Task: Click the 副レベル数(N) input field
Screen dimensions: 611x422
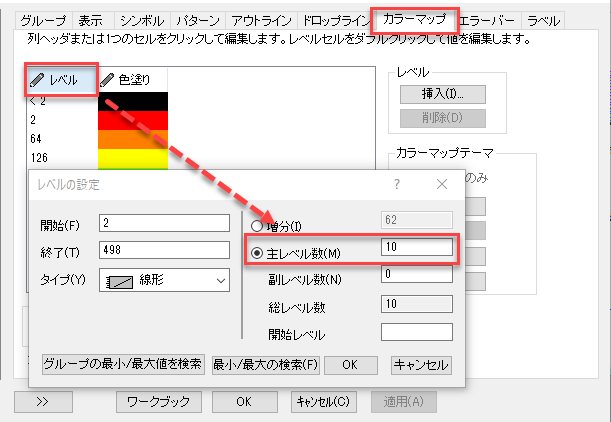Action: click(x=417, y=274)
